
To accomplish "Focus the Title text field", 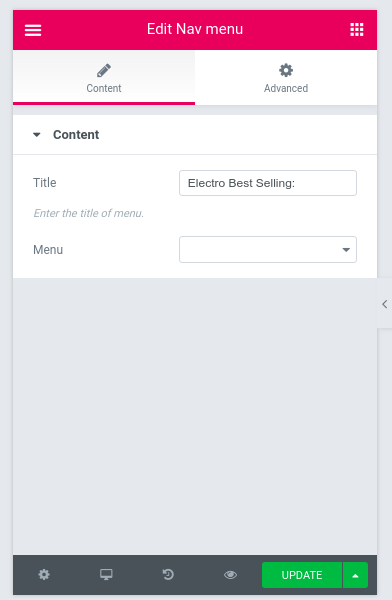I will click(x=268, y=183).
